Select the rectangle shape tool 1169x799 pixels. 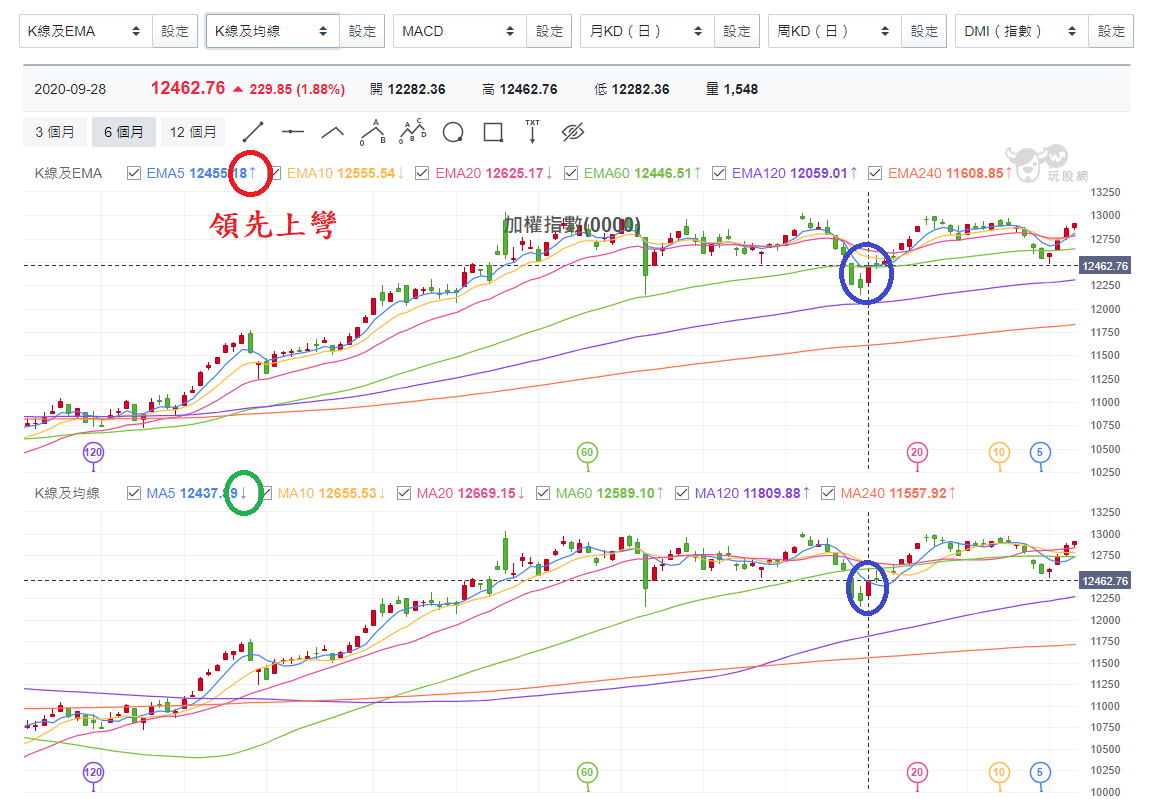click(x=493, y=132)
